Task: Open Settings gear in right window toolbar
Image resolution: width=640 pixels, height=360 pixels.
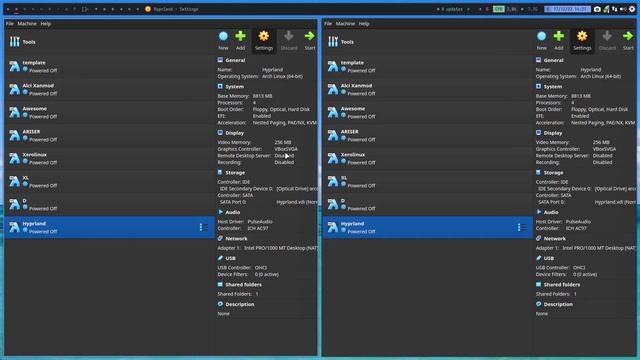Action: coord(582,36)
